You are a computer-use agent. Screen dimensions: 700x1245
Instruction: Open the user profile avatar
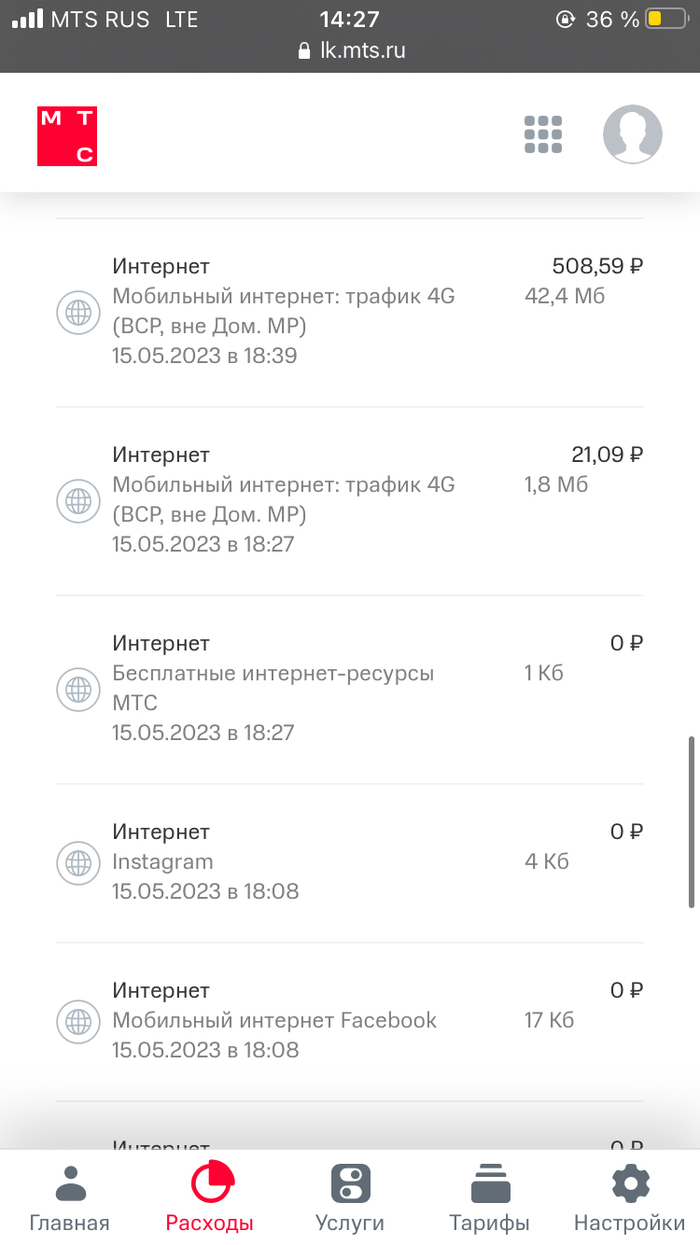tap(632, 134)
